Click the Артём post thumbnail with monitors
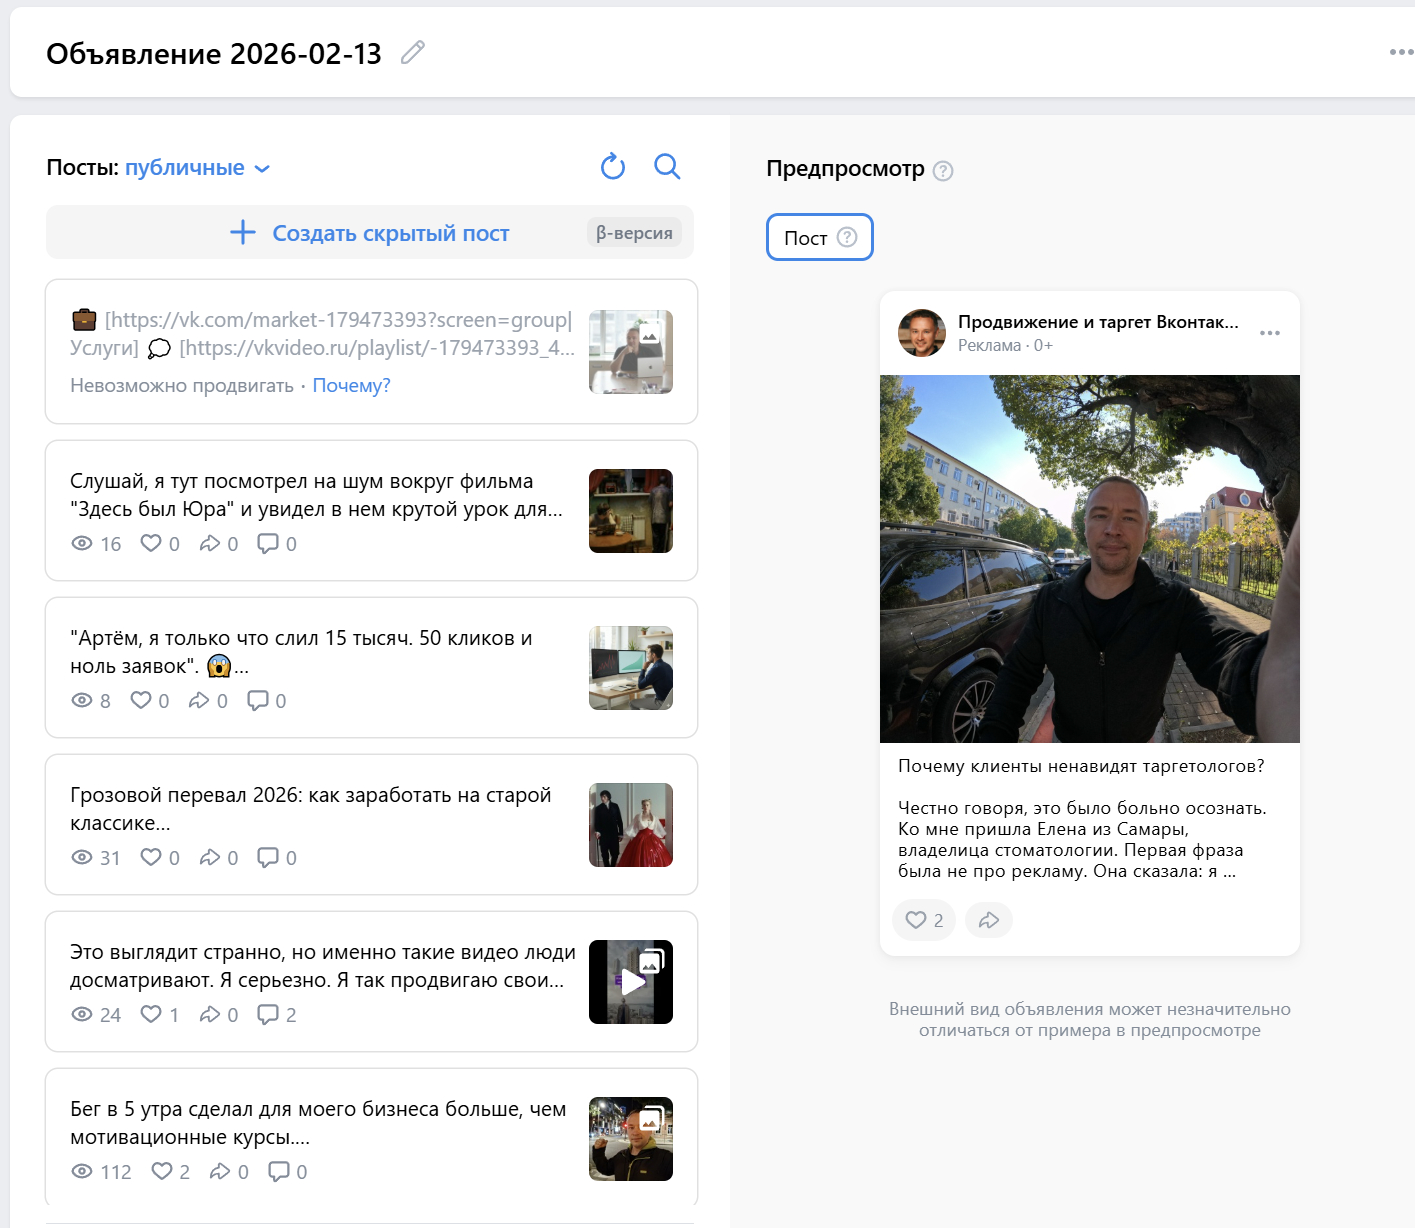This screenshot has height=1228, width=1415. coord(631,668)
